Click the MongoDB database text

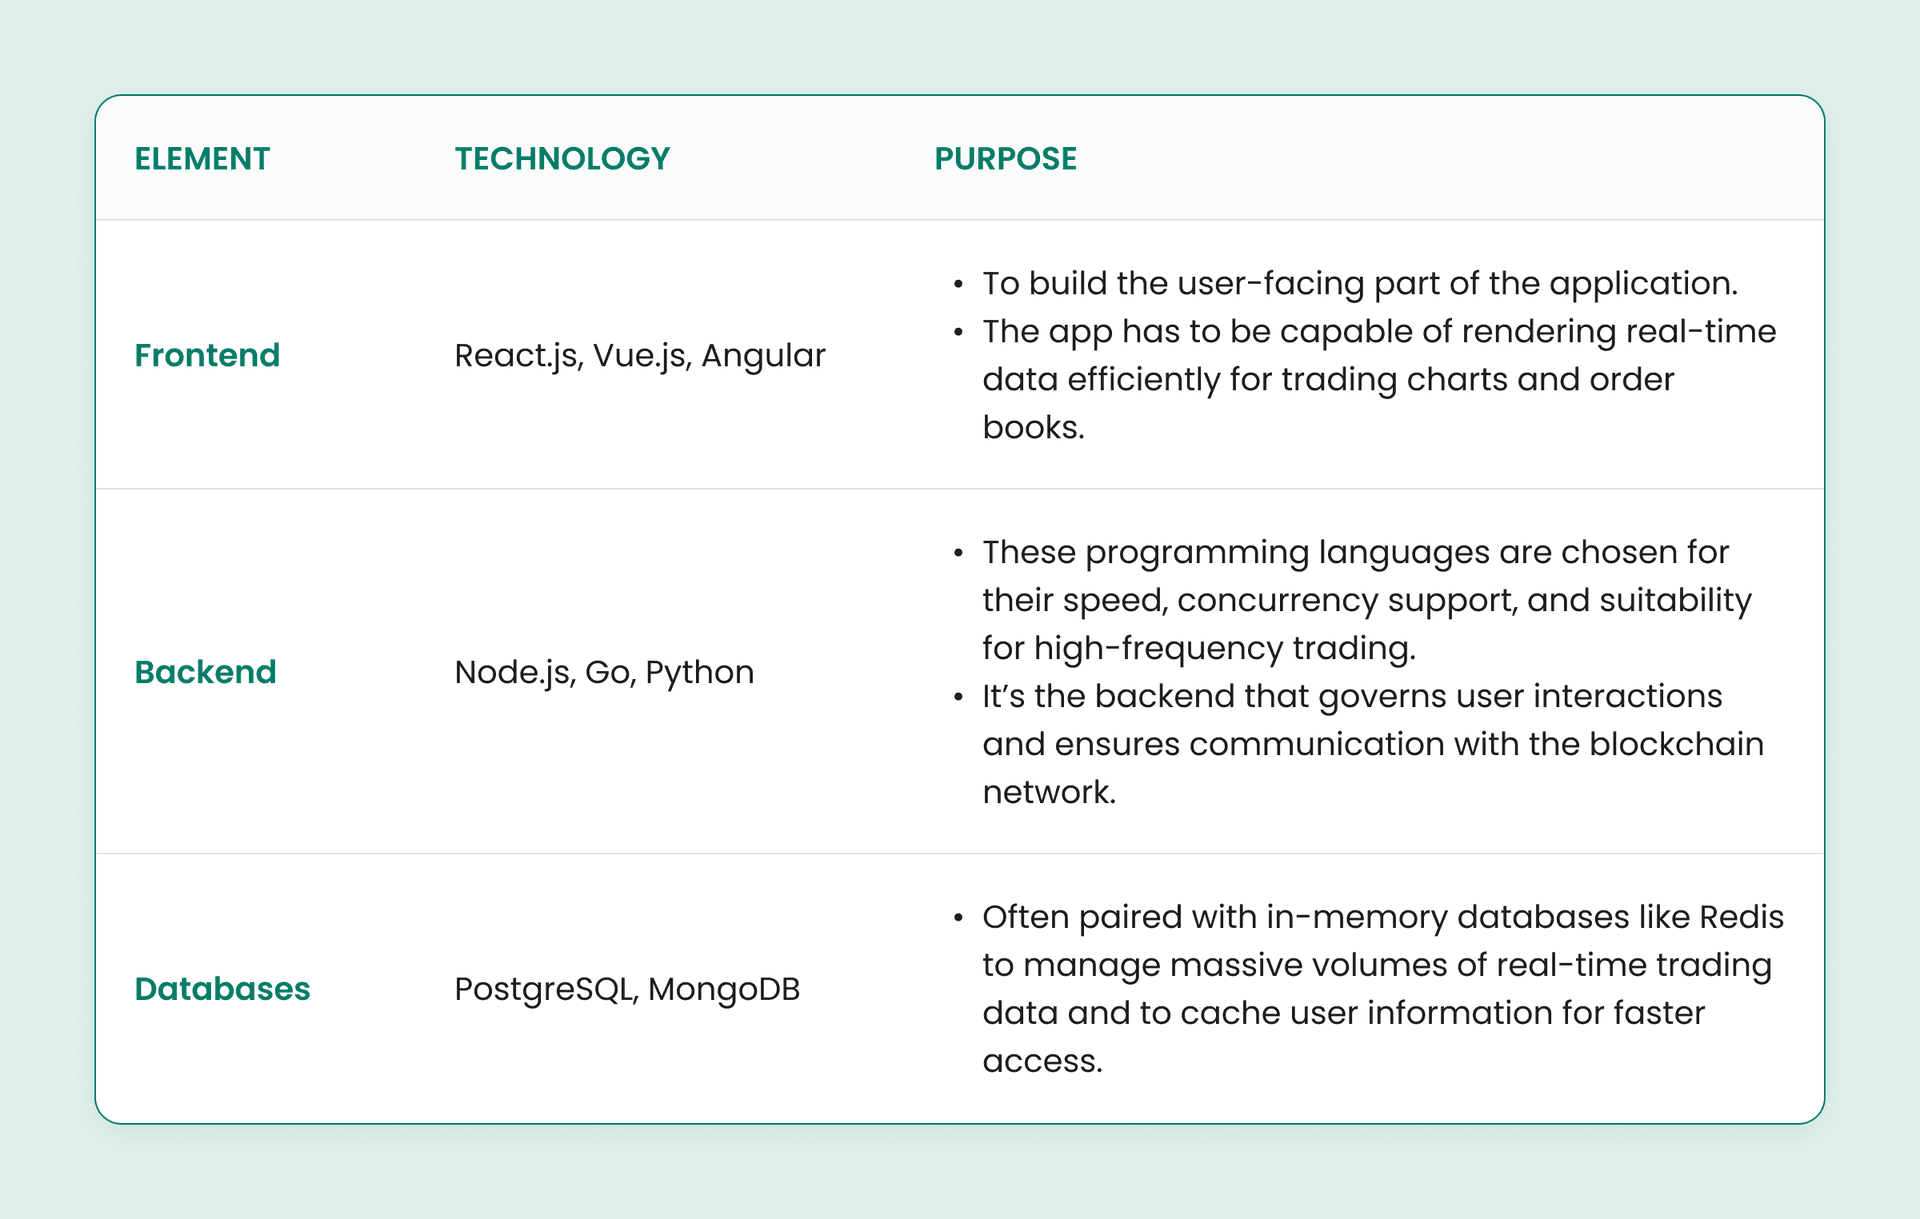point(724,990)
